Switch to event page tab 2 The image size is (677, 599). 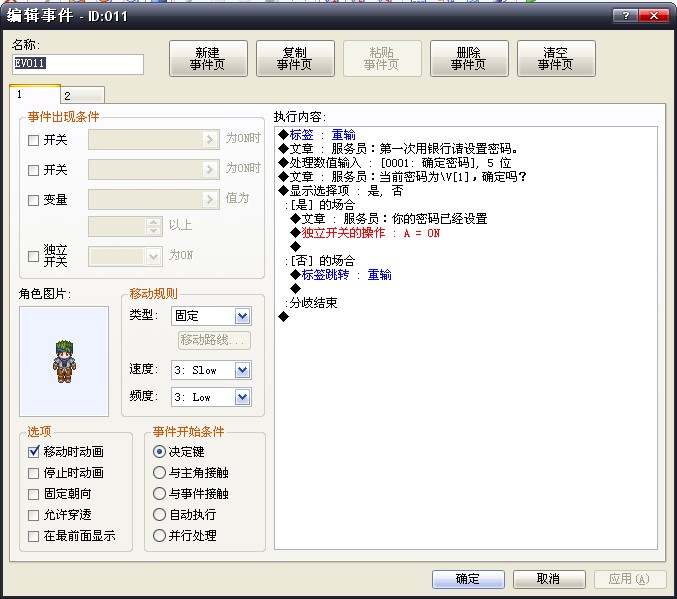tap(82, 95)
